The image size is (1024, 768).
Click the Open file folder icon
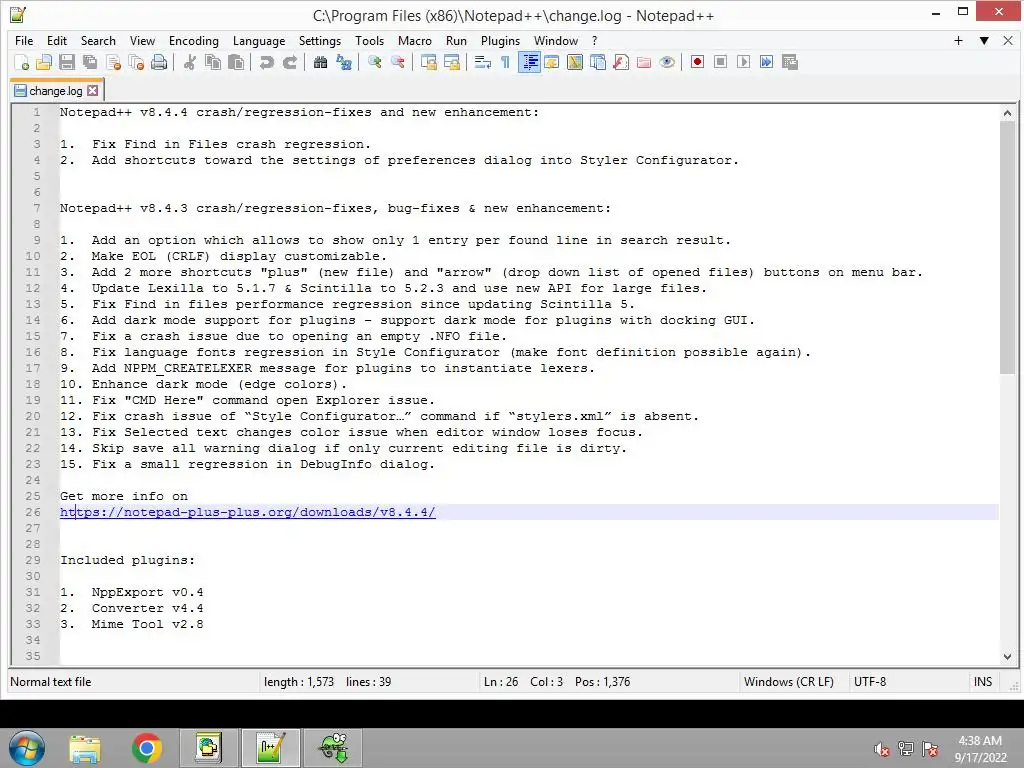(44, 62)
